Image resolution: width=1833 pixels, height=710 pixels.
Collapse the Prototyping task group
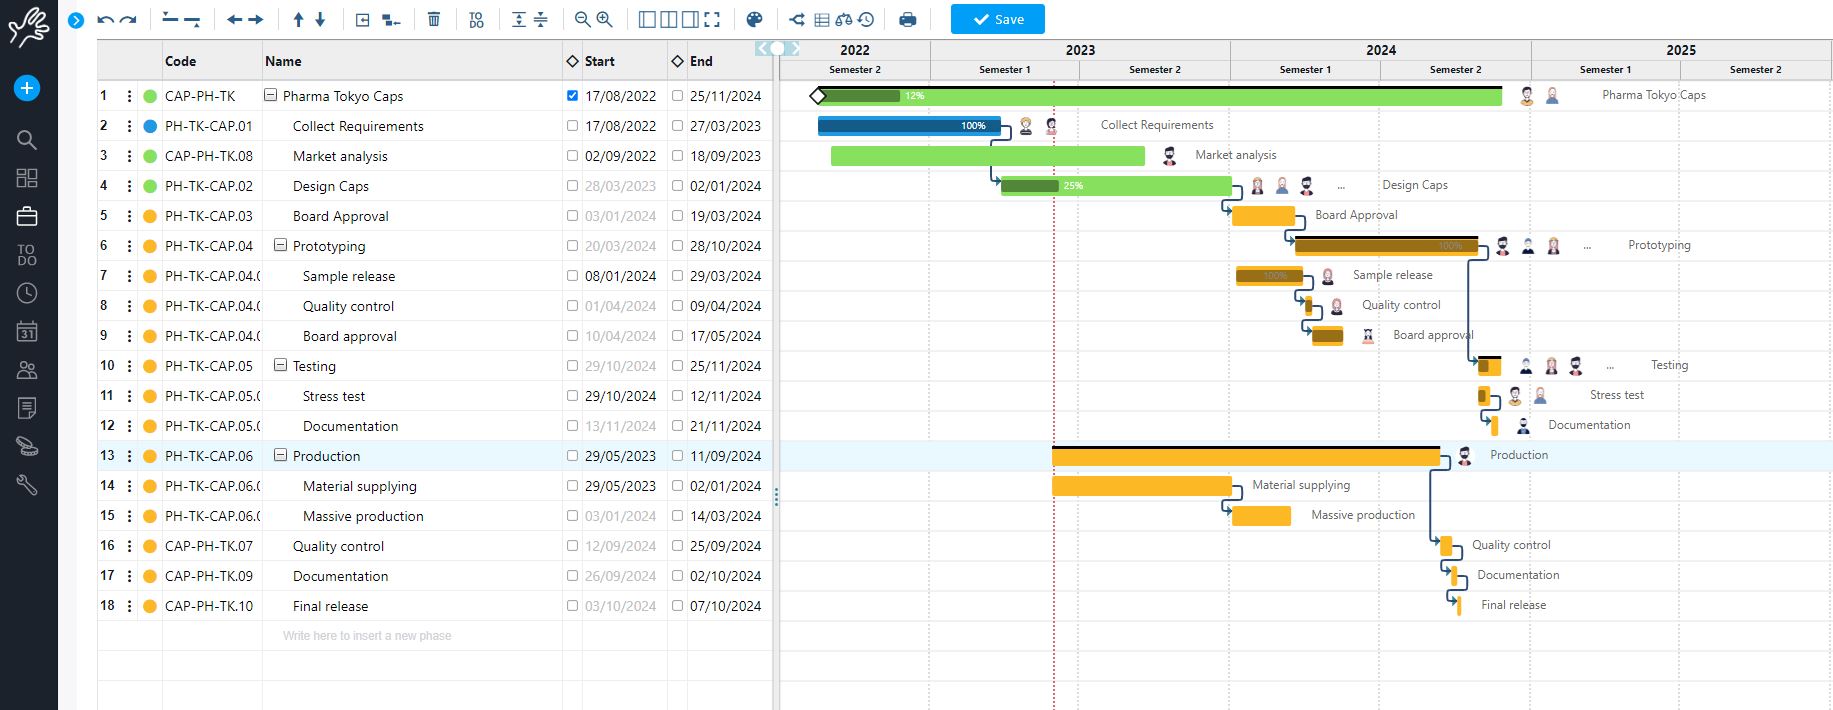280,245
